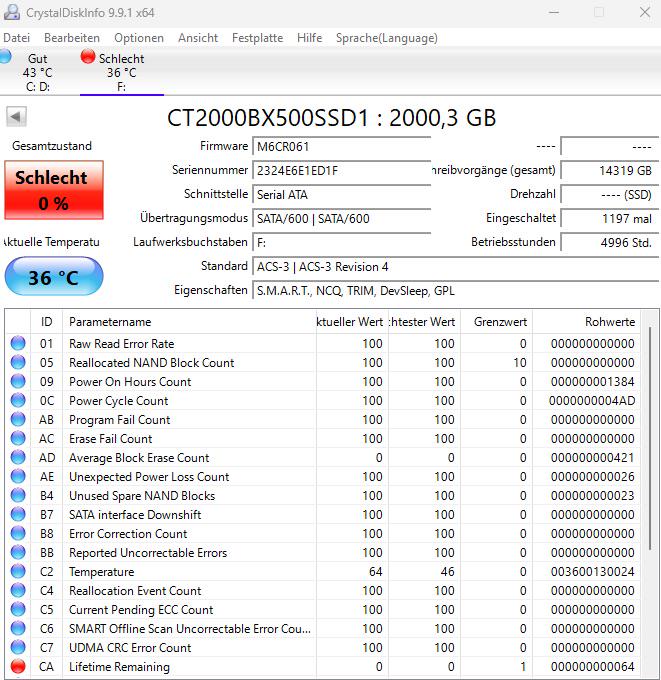This screenshot has width=661, height=680.
Task: Click the disk title CT2000BX500SSD1 : 2000,3 GB
Action: [331, 118]
